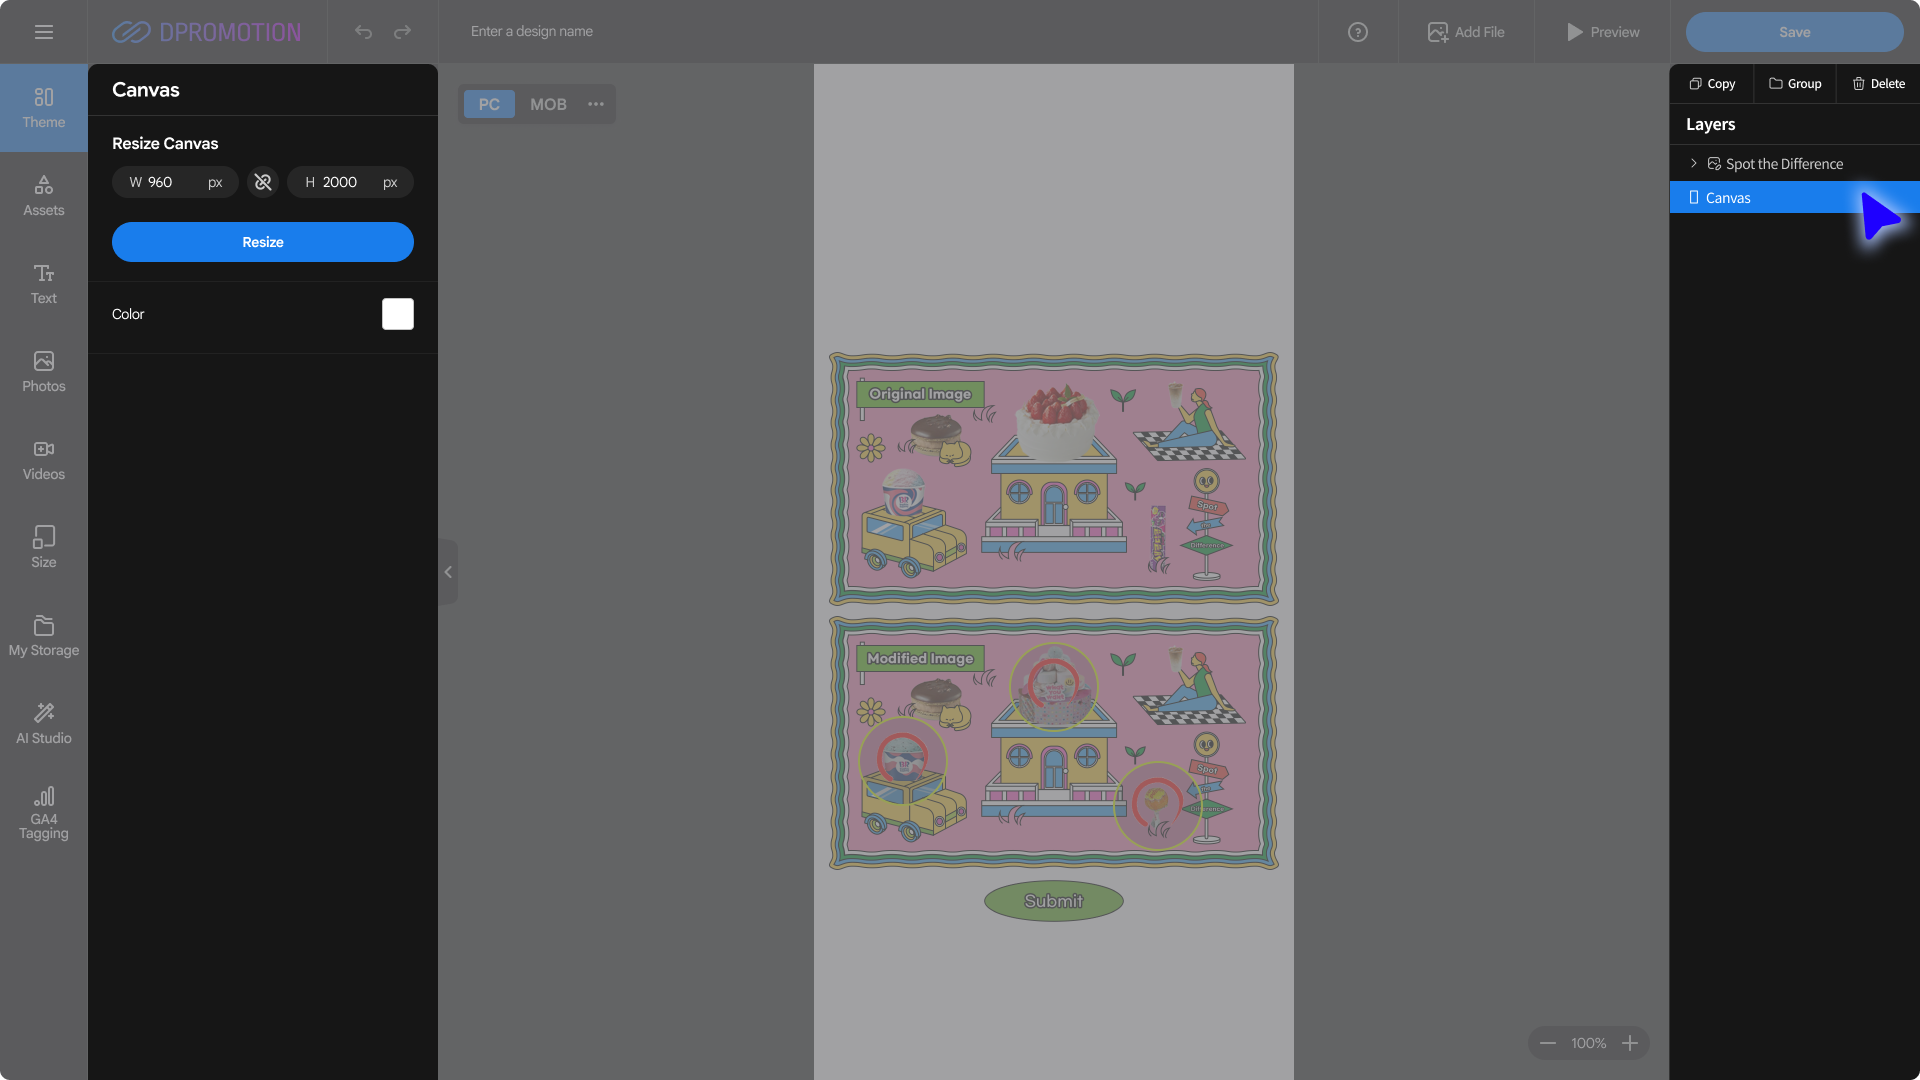This screenshot has height=1080, width=1920.
Task: Open AI Studio from sidebar
Action: tap(43, 723)
